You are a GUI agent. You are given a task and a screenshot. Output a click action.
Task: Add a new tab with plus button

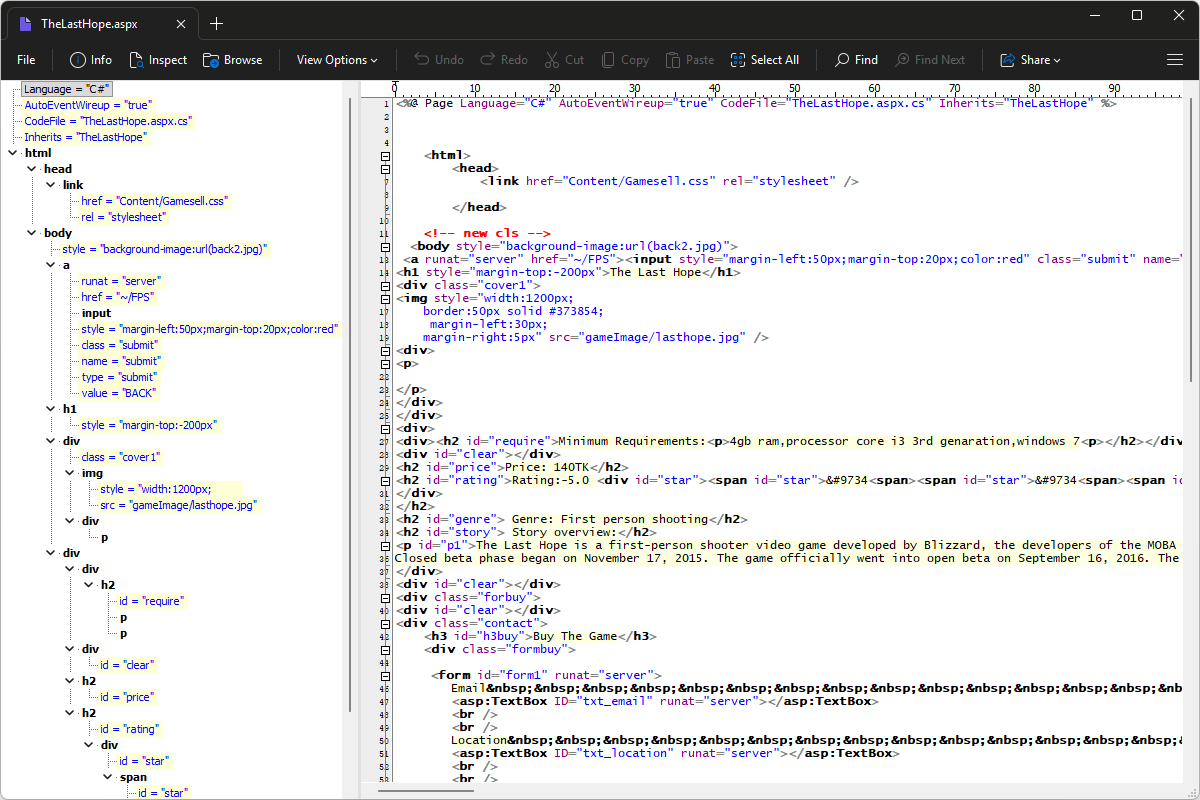tap(217, 23)
